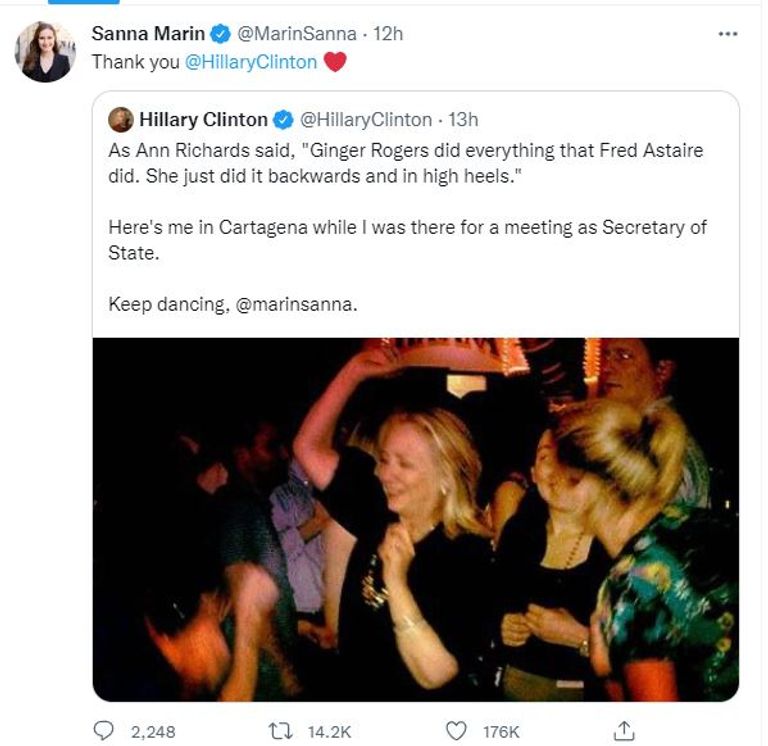Open the 12h tweet timestamp

coord(388,33)
